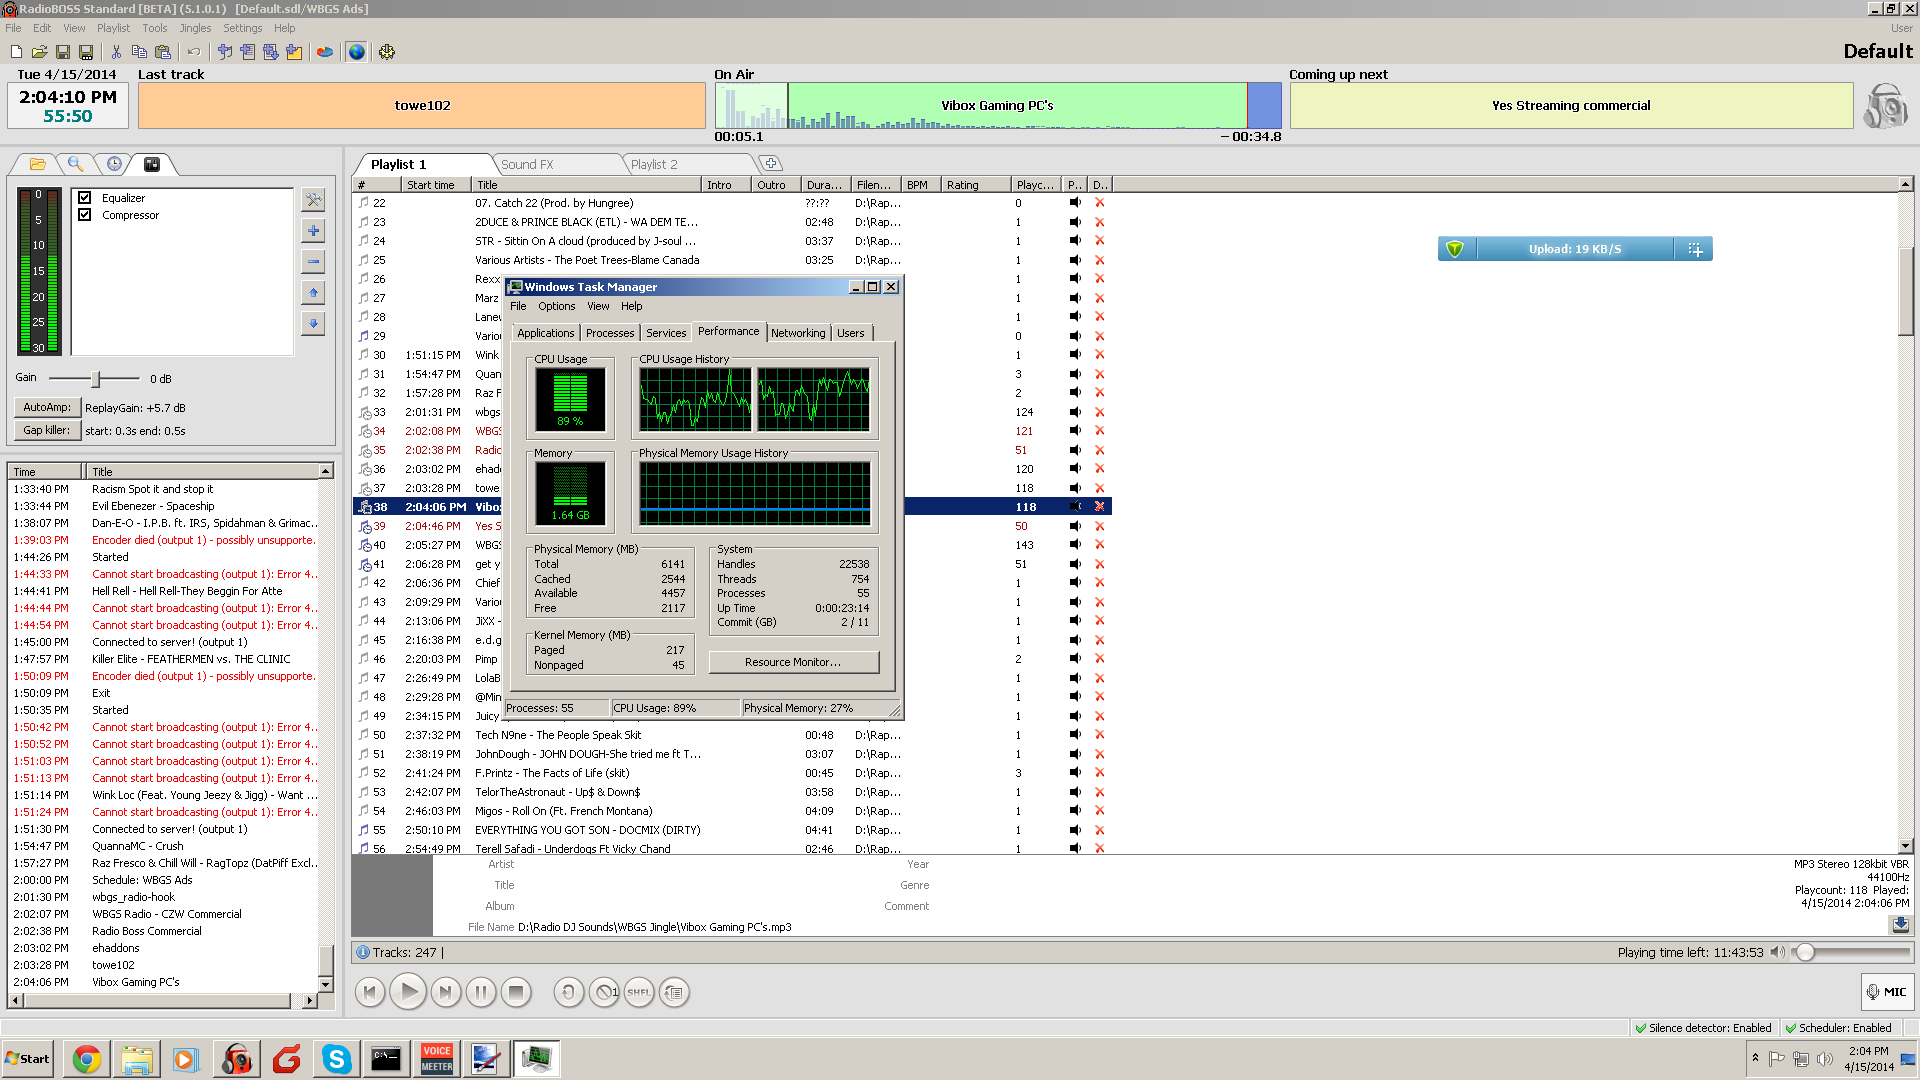Open Skype from the taskbar
1920x1080 pixels.
(x=337, y=1059)
